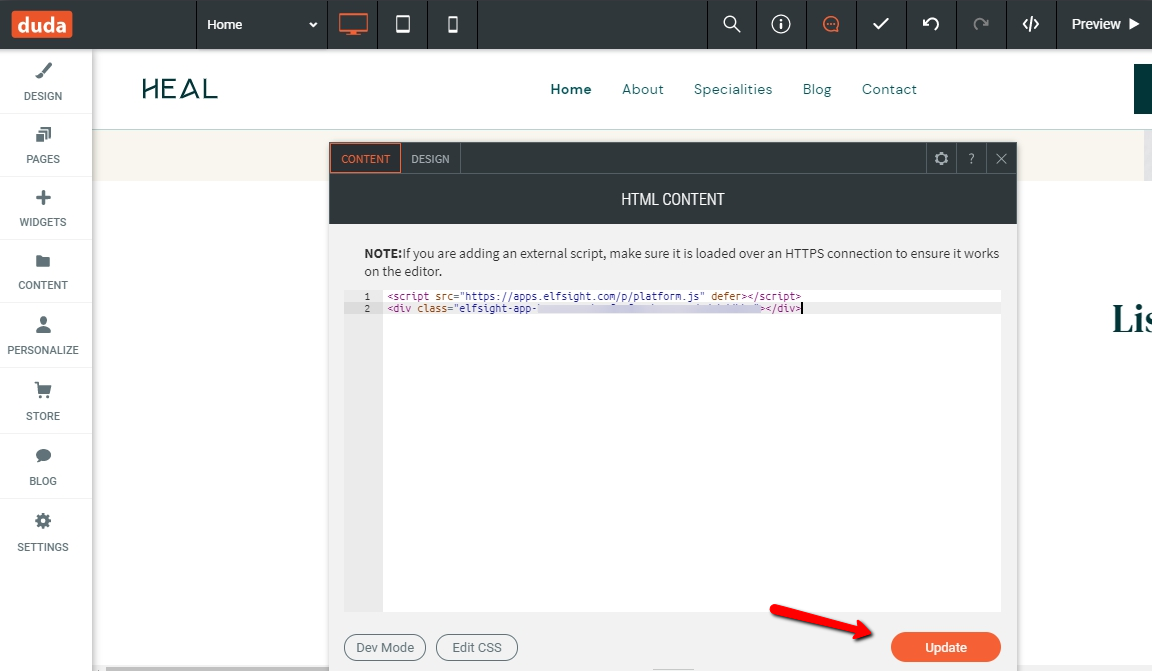Screen dimensions: 1152x671
Task: Click the script tag code line
Action: point(594,296)
